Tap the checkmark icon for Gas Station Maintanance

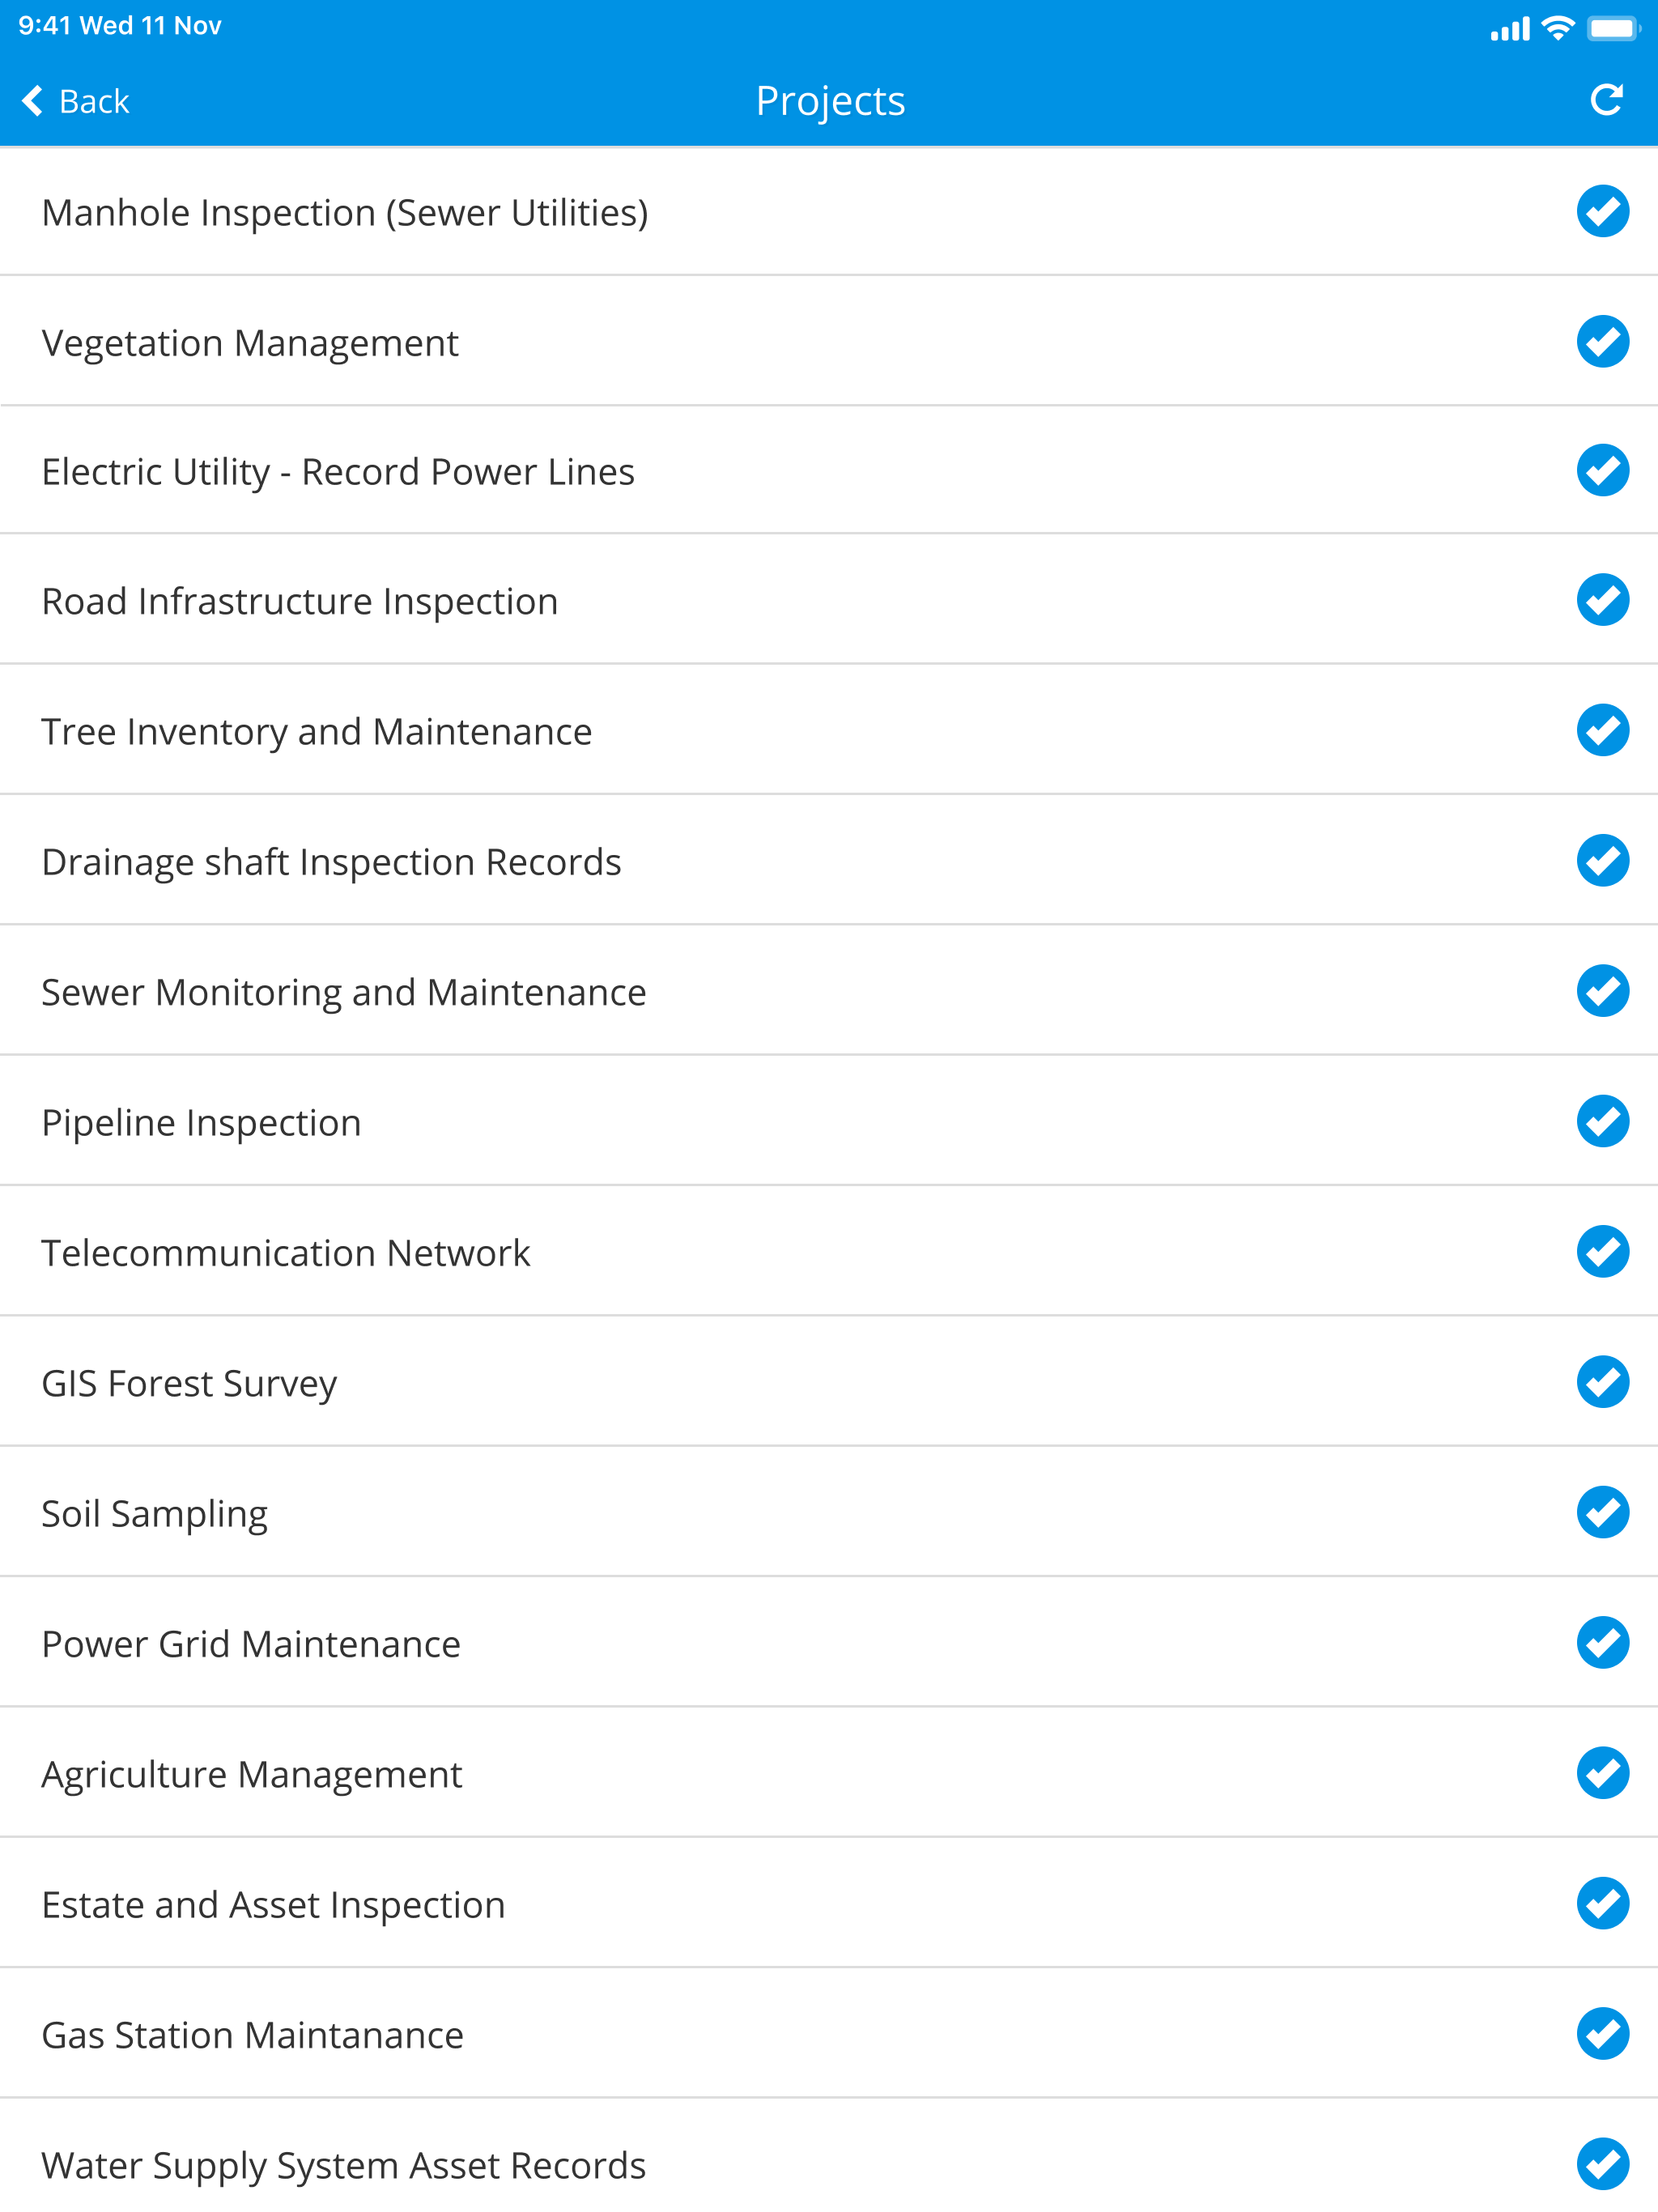point(1602,2034)
